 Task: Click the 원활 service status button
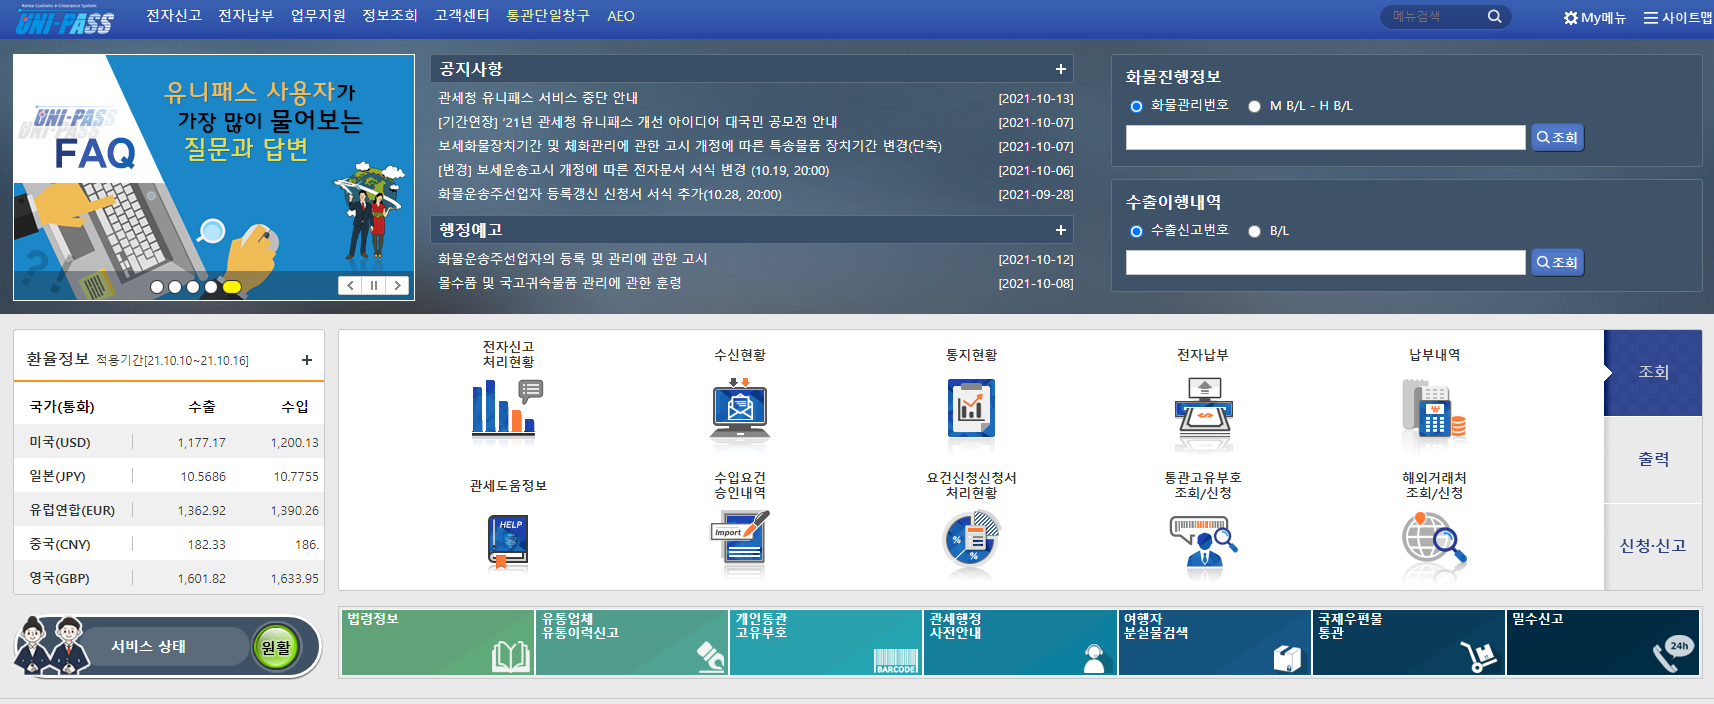point(276,647)
